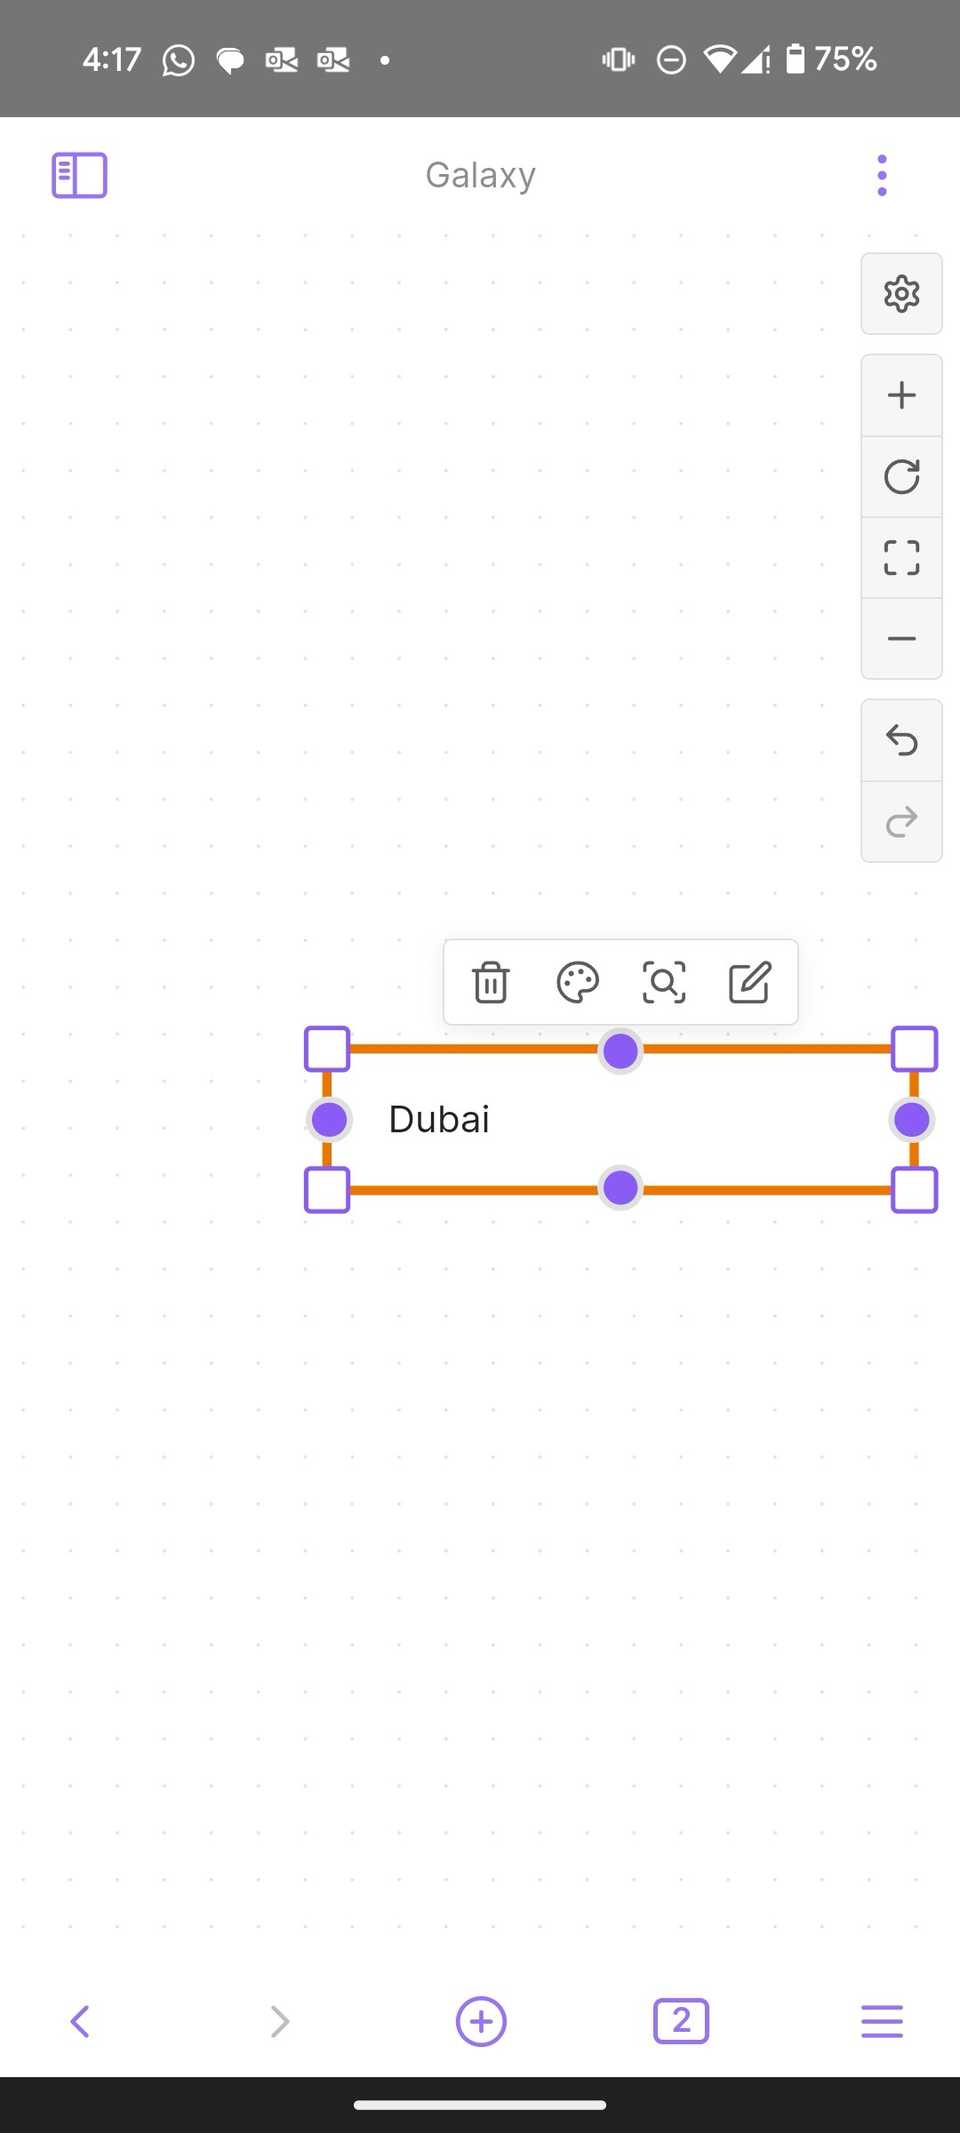The width and height of the screenshot is (960, 2133).
Task: Click the top-right corner resize handle
Action: pyautogui.click(x=914, y=1049)
